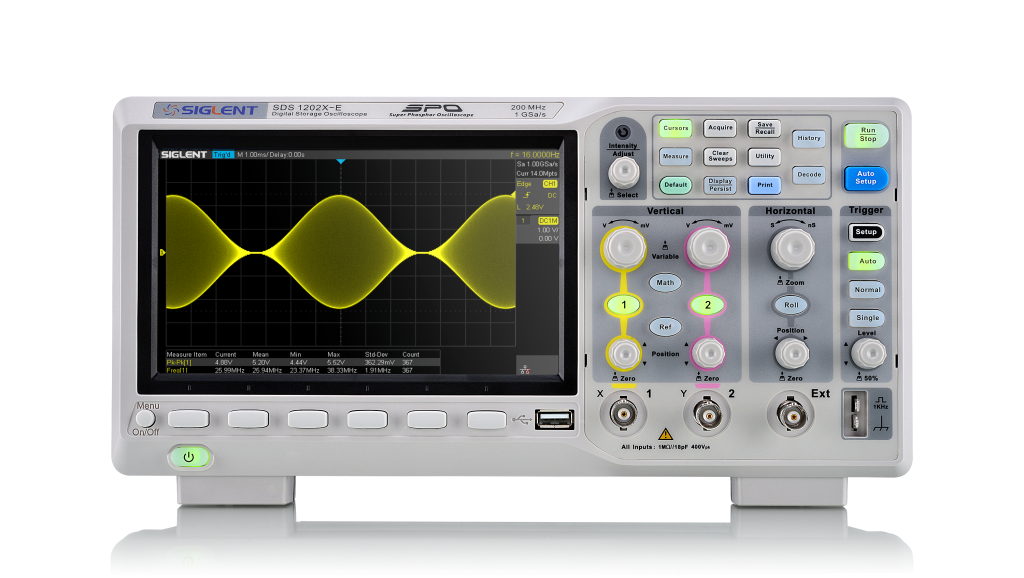Screen dimensions: 1024x578
Task: Click the USB port on front panel
Action: click(x=553, y=419)
